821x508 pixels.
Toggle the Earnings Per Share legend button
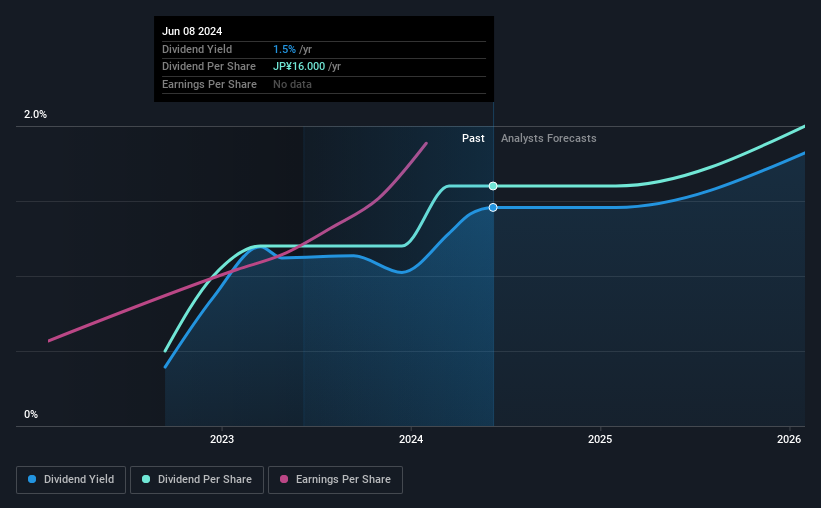tap(335, 480)
